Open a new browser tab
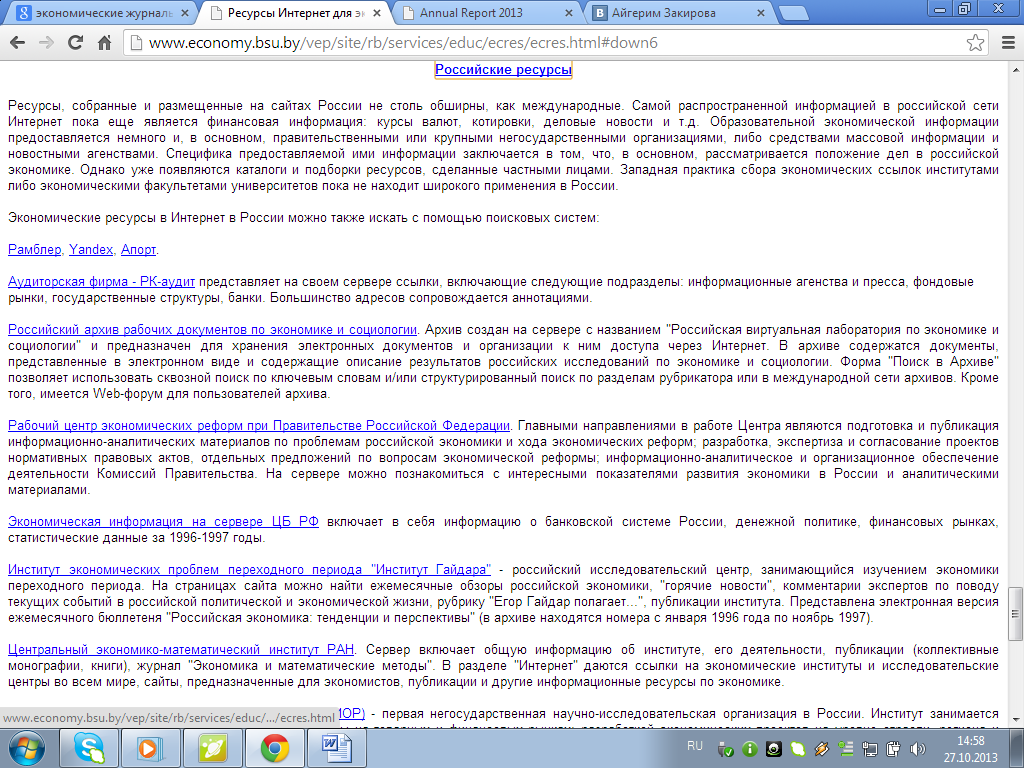This screenshot has width=1024, height=768. [793, 13]
